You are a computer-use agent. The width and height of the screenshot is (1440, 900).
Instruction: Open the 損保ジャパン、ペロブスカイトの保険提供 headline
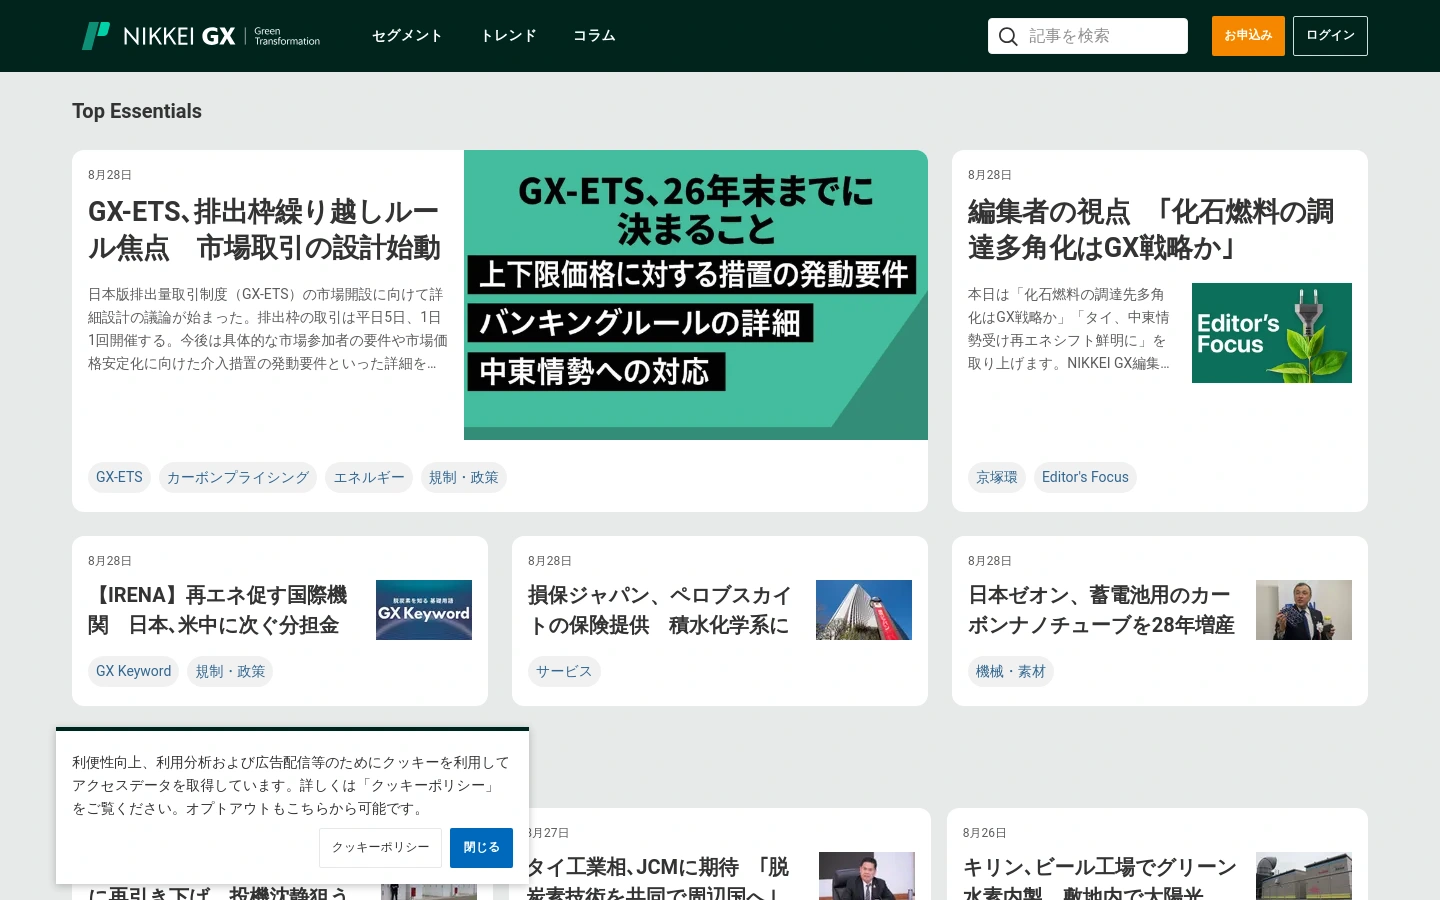pyautogui.click(x=660, y=610)
